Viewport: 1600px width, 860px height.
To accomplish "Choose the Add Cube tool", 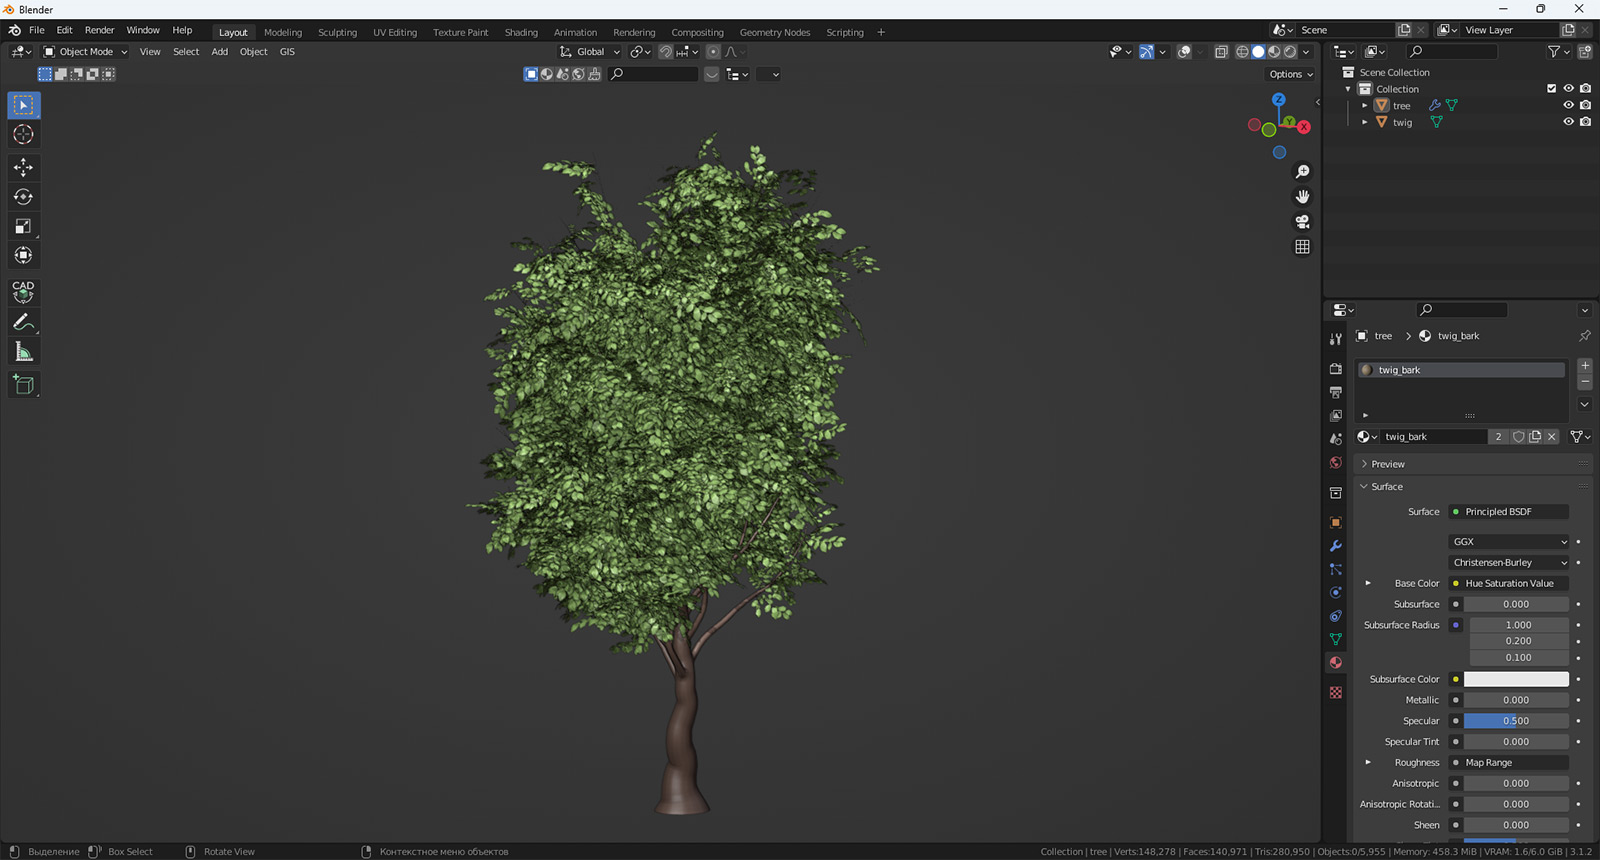I will pyautogui.click(x=23, y=385).
